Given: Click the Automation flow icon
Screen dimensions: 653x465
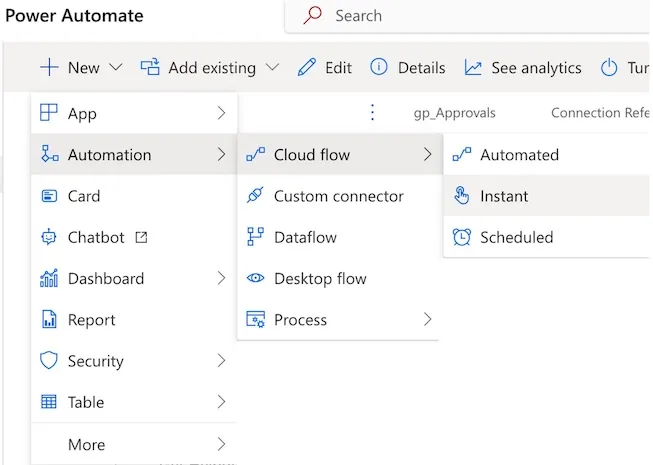Looking at the screenshot, I should [x=50, y=154].
